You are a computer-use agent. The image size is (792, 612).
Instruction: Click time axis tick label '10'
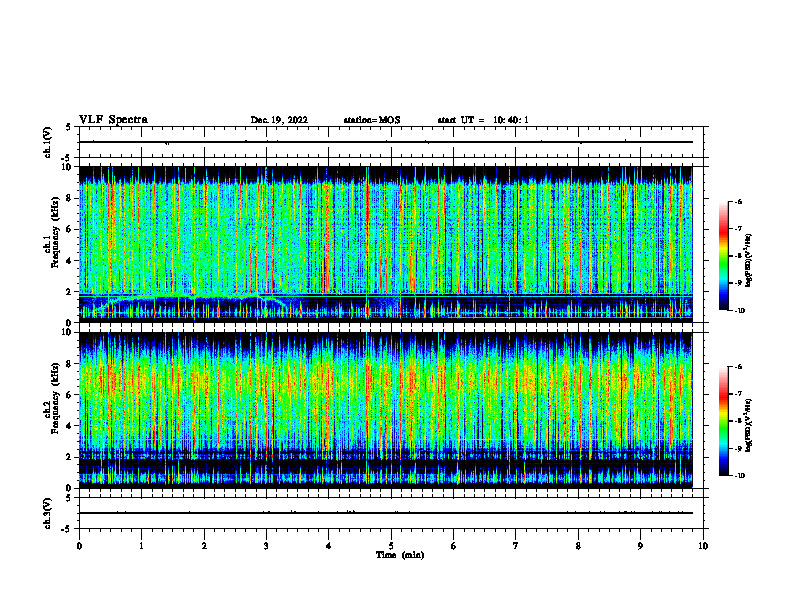point(703,546)
